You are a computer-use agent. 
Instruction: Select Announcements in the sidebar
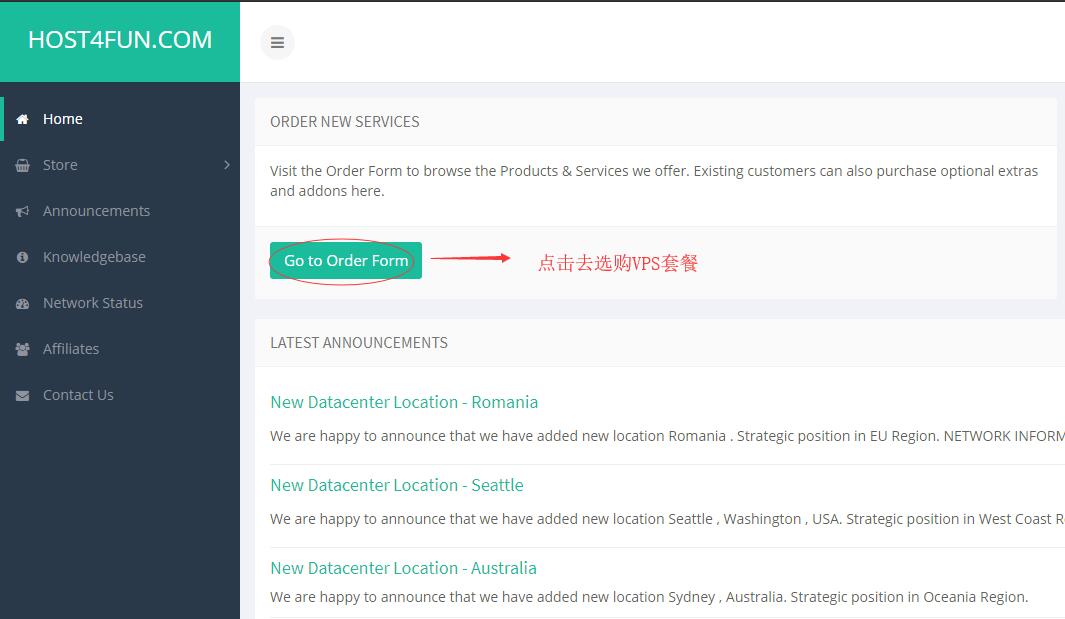(x=96, y=210)
